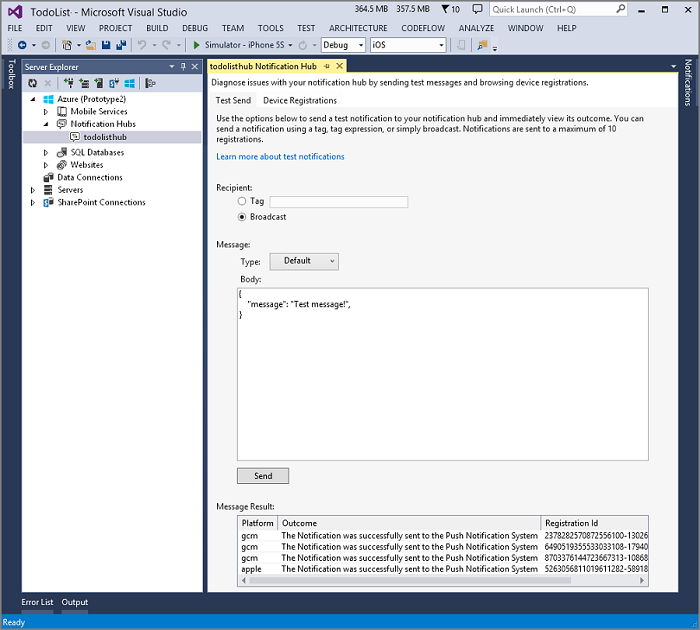Click the Message Result horizontal scrollbar
Image resolution: width=700 pixels, height=630 pixels.
pos(410,580)
